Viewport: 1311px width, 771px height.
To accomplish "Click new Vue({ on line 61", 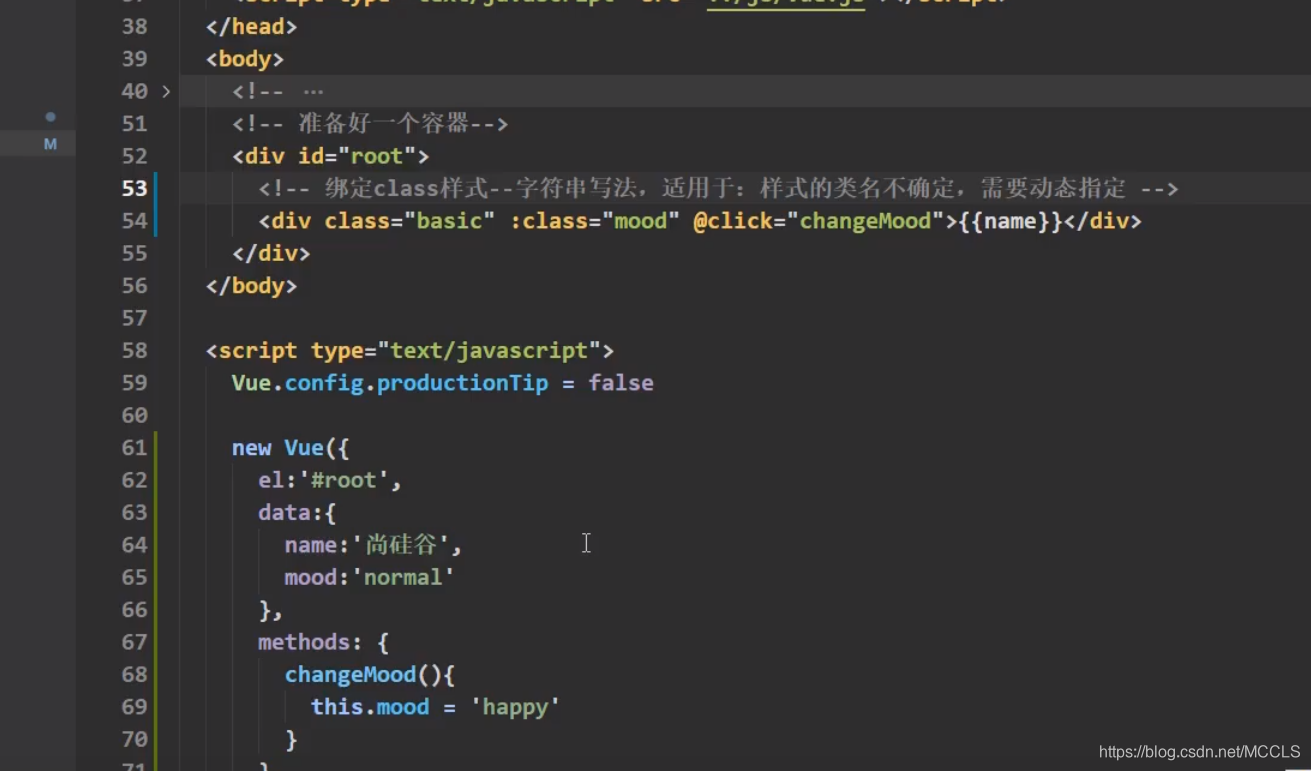I will click(x=290, y=448).
